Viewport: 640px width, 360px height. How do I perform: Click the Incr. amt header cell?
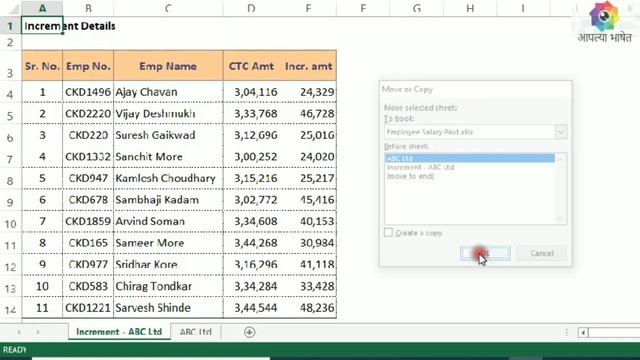[308, 66]
